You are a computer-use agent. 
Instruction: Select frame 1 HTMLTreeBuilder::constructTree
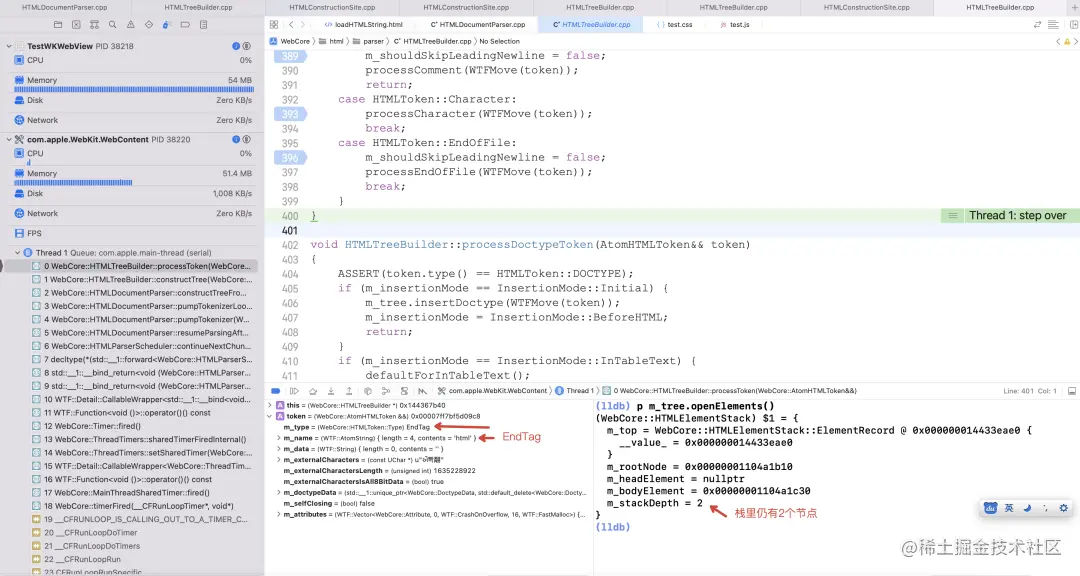[142, 280]
